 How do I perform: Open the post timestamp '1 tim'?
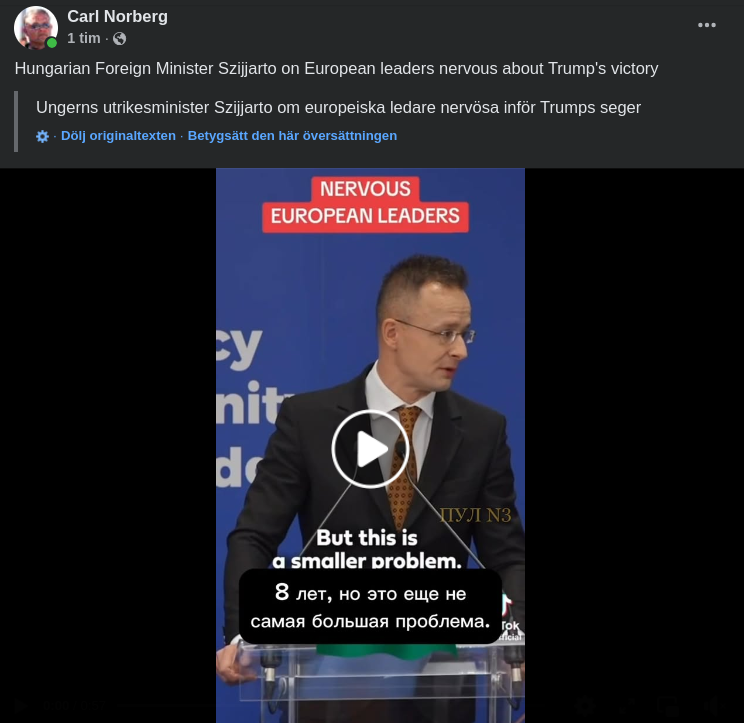(84, 38)
